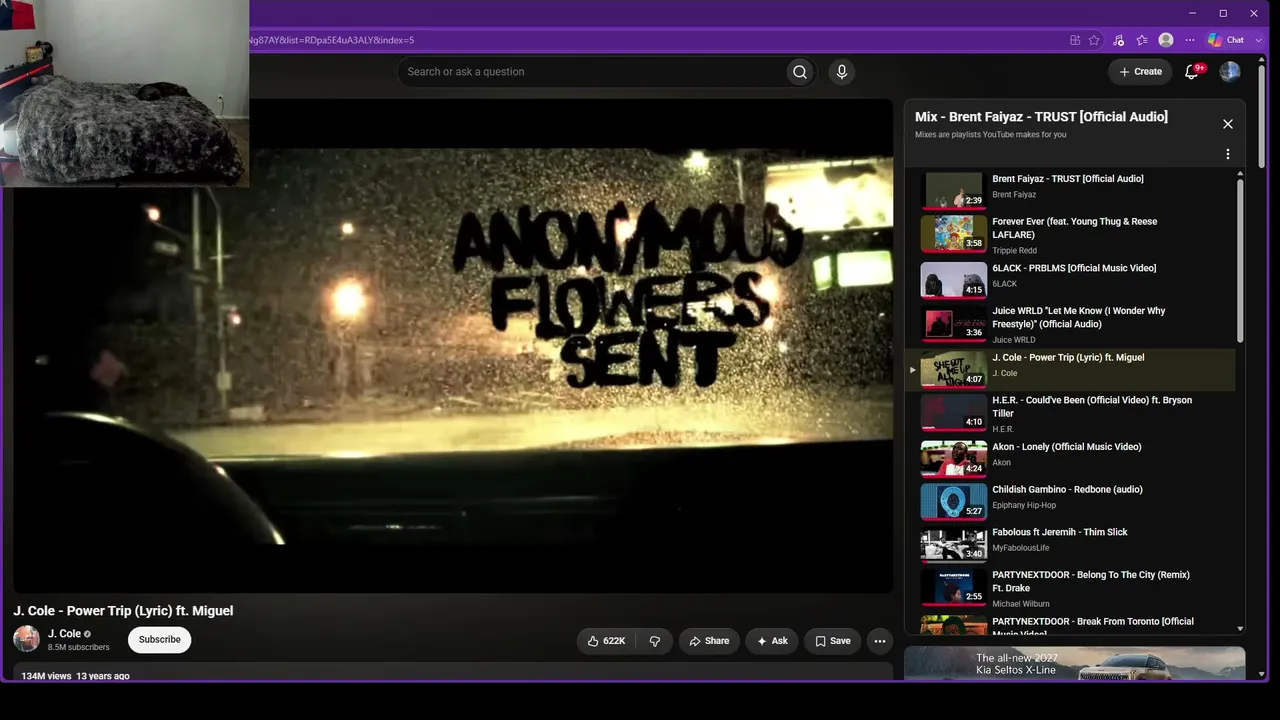Focus the Search or ask a question box
The height and width of the screenshot is (720, 1280).
tap(591, 72)
